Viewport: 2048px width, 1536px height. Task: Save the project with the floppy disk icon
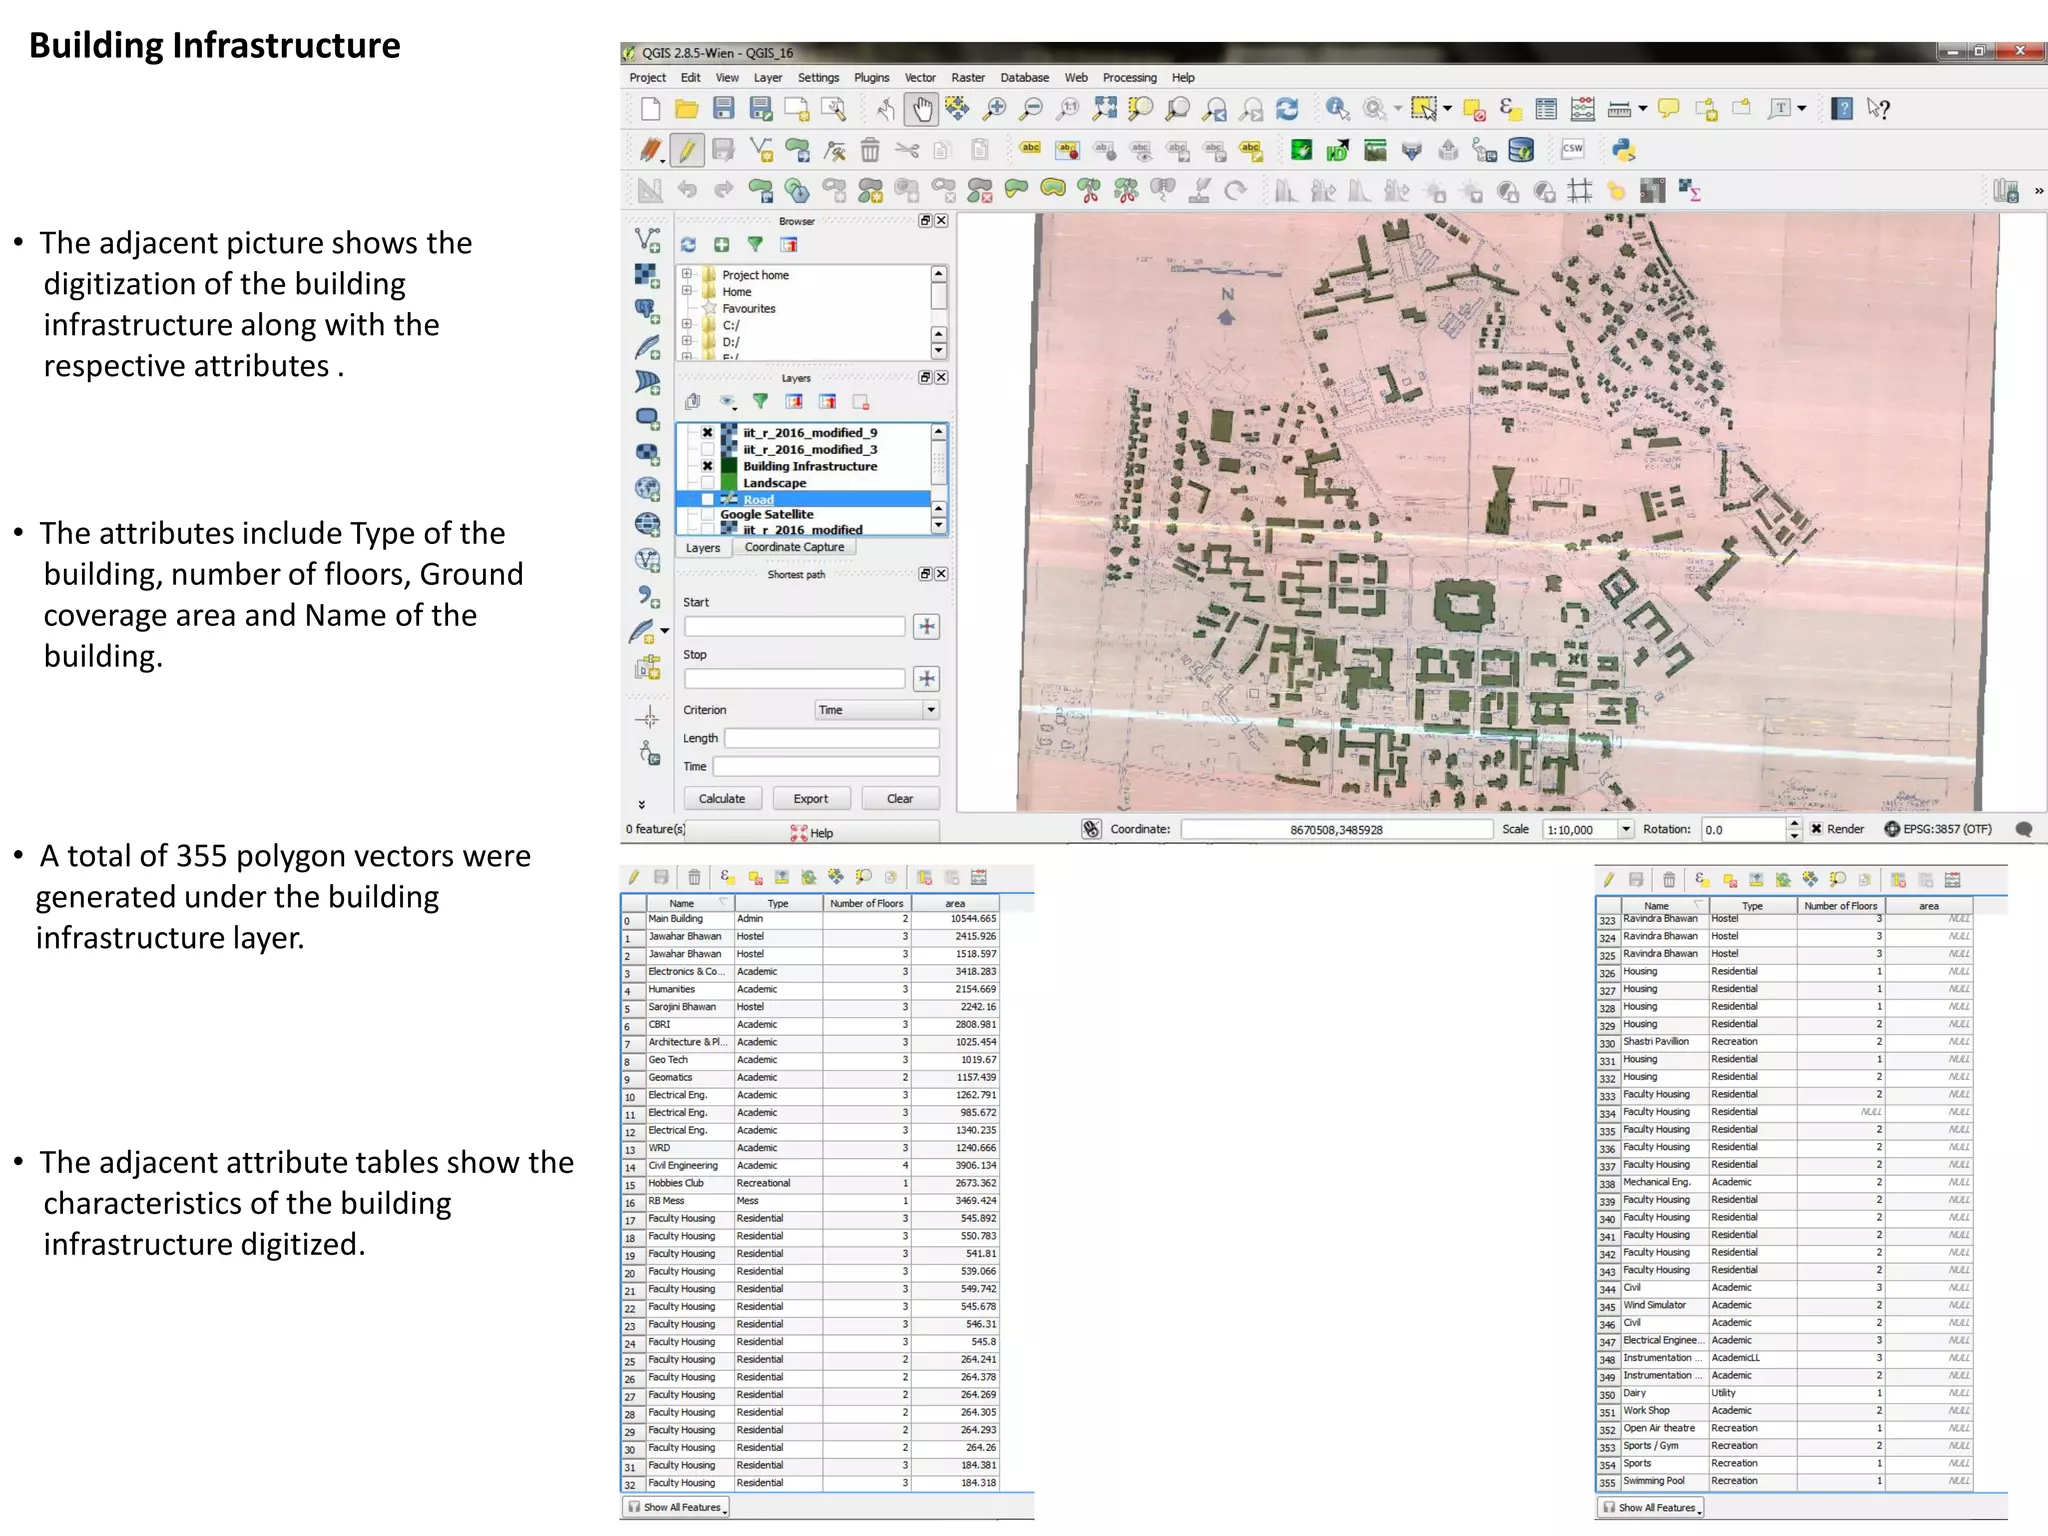(x=723, y=109)
